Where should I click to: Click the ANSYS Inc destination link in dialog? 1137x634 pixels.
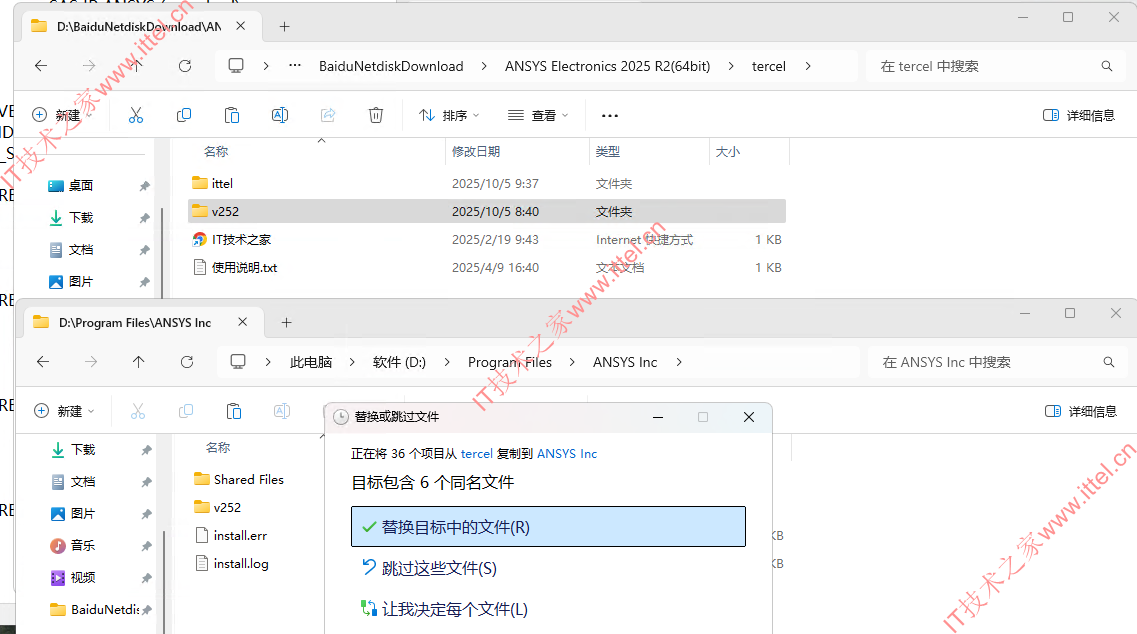(567, 453)
